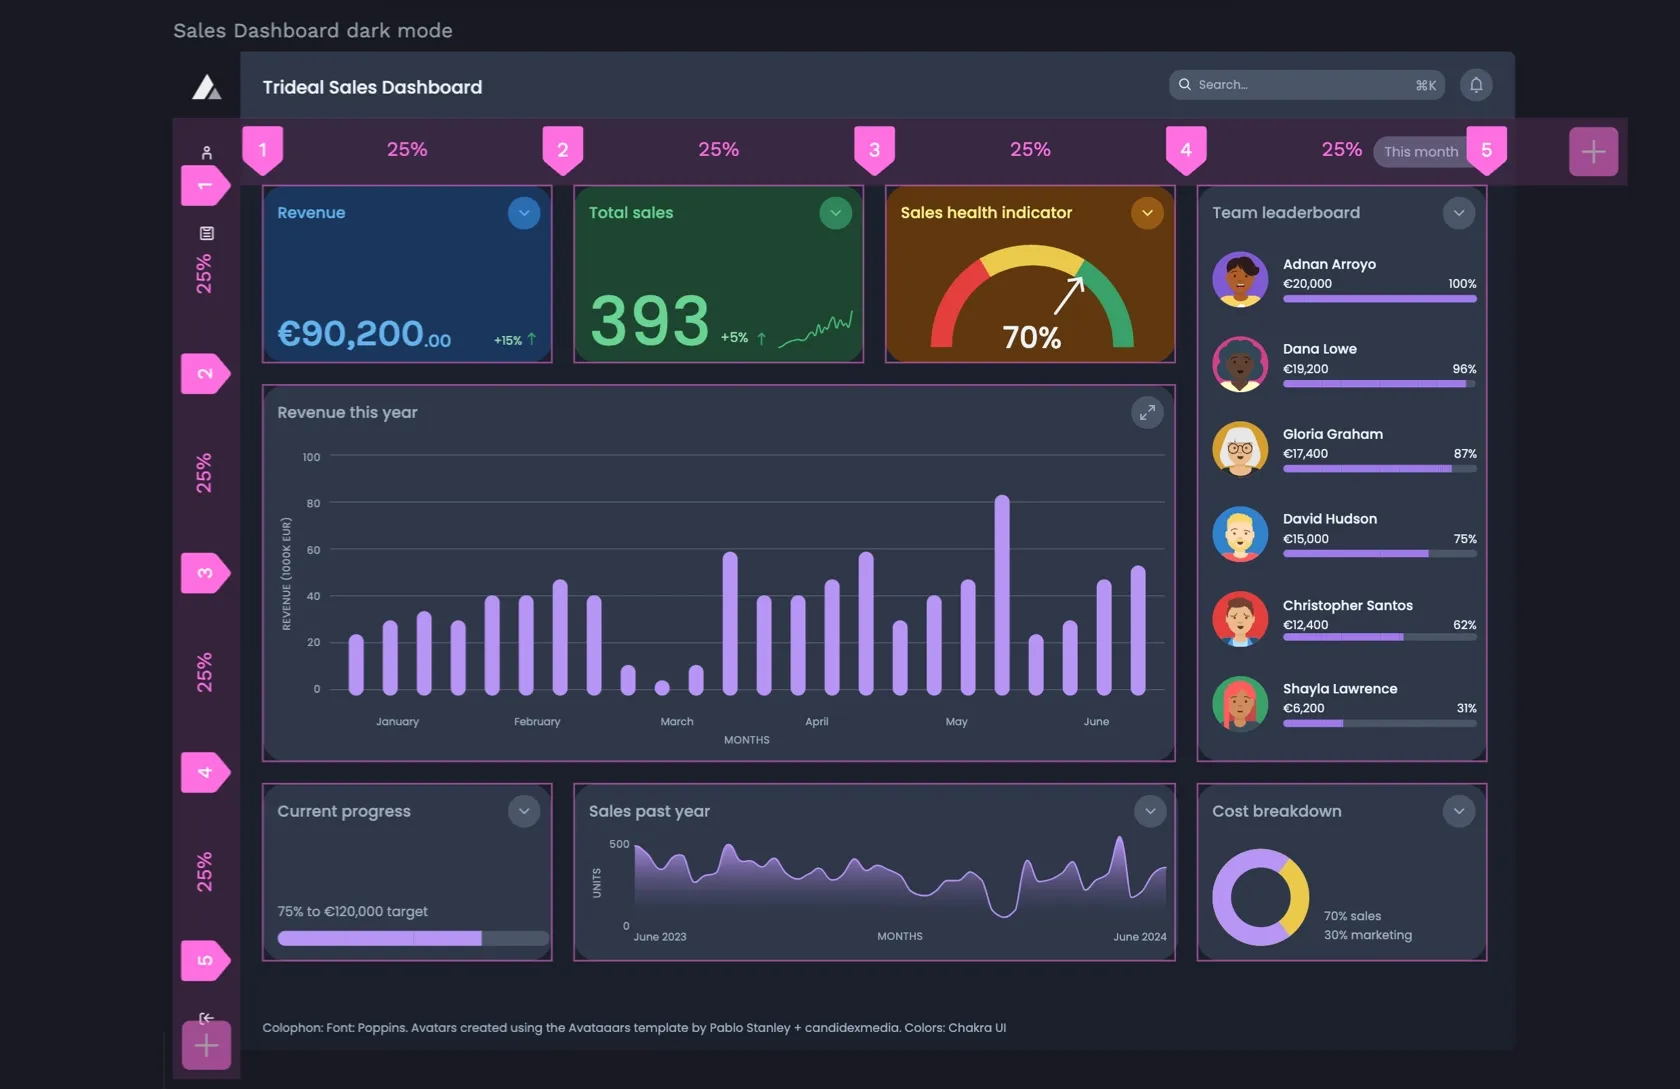Click the Trideal Sales Dashboard title

pyautogui.click(x=372, y=87)
